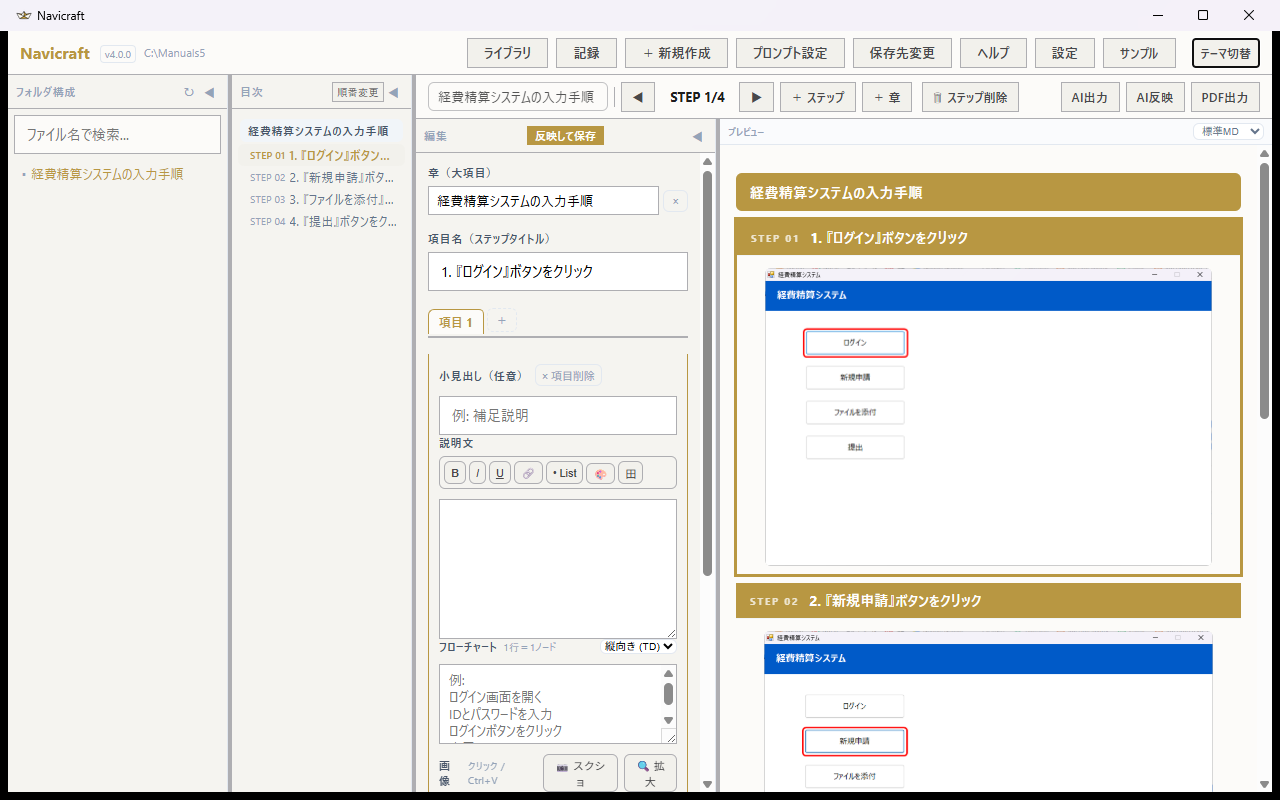Click the STEP 02 preview screenshot

tap(988, 711)
